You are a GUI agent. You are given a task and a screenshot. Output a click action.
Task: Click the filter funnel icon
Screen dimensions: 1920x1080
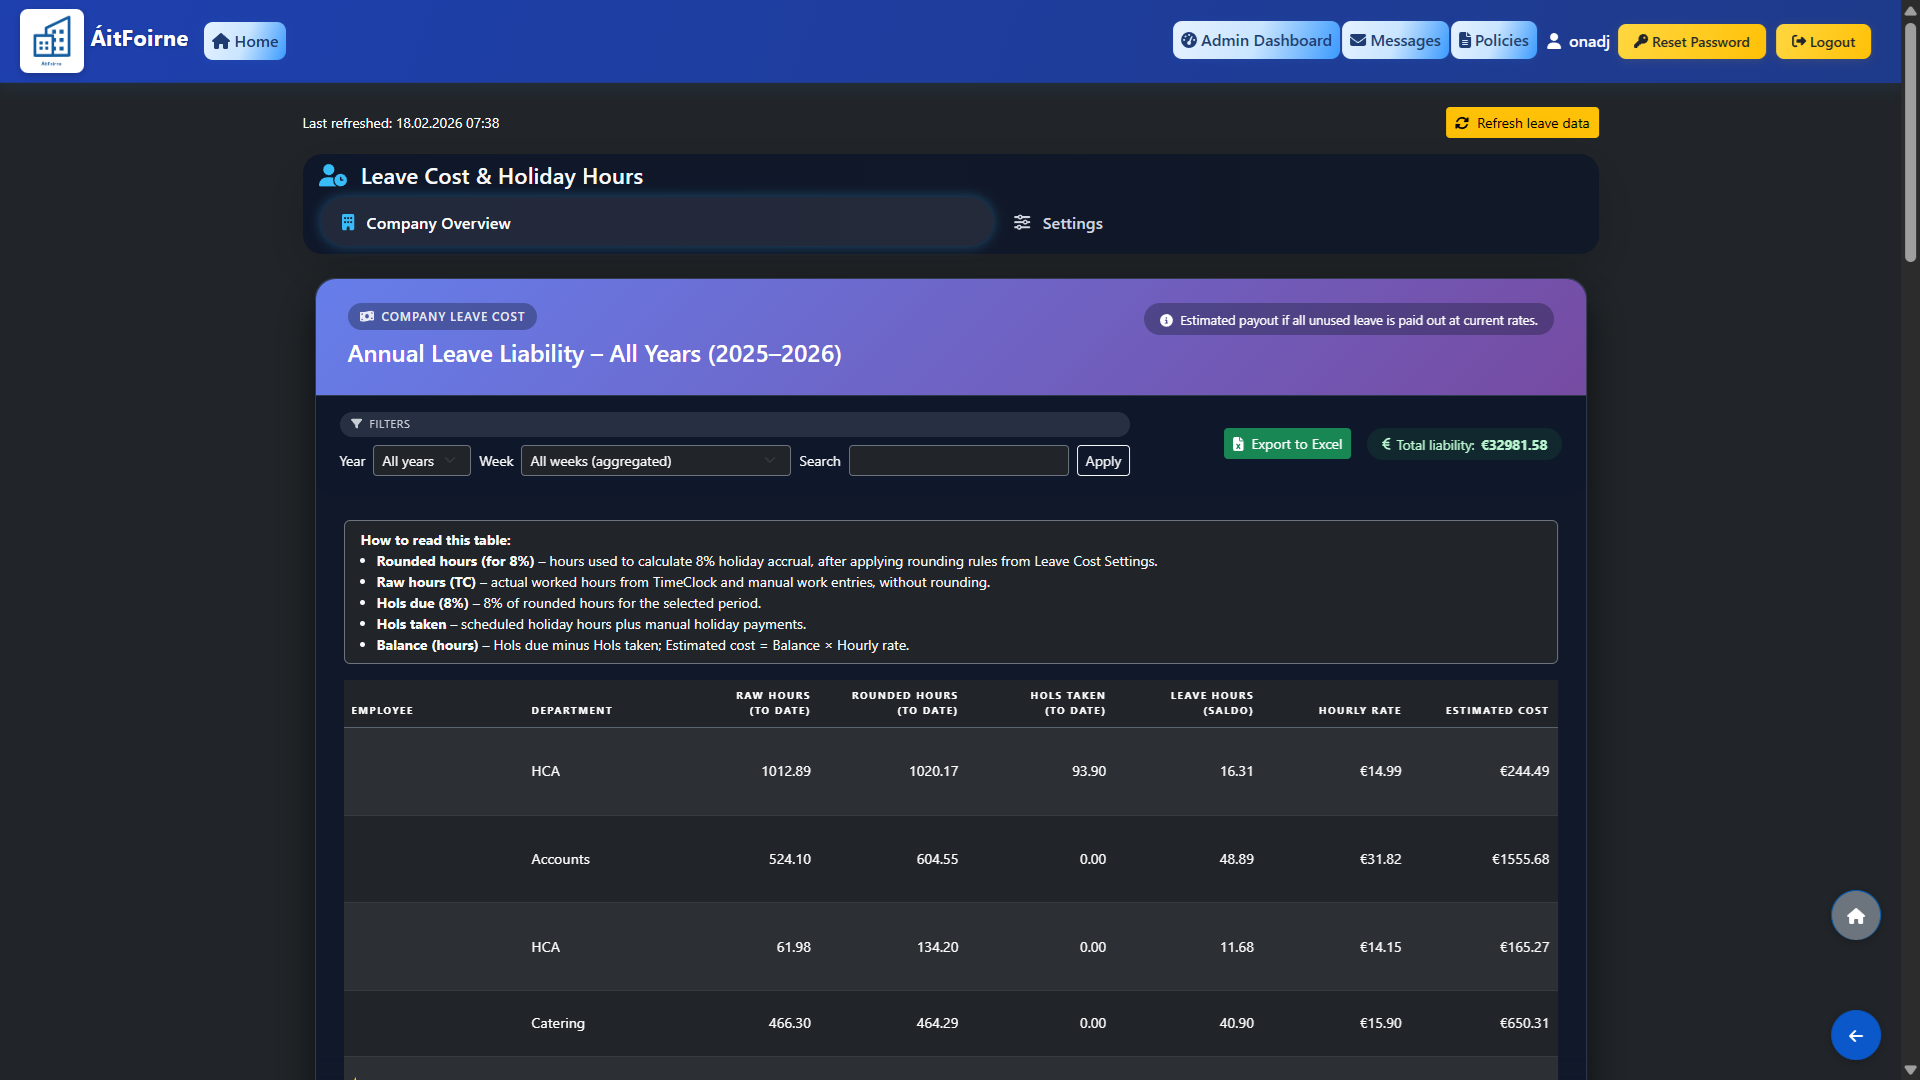pyautogui.click(x=357, y=424)
